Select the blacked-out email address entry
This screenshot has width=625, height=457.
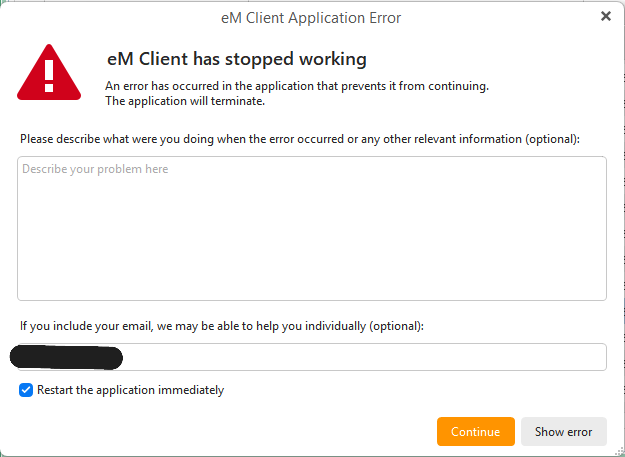pos(66,357)
